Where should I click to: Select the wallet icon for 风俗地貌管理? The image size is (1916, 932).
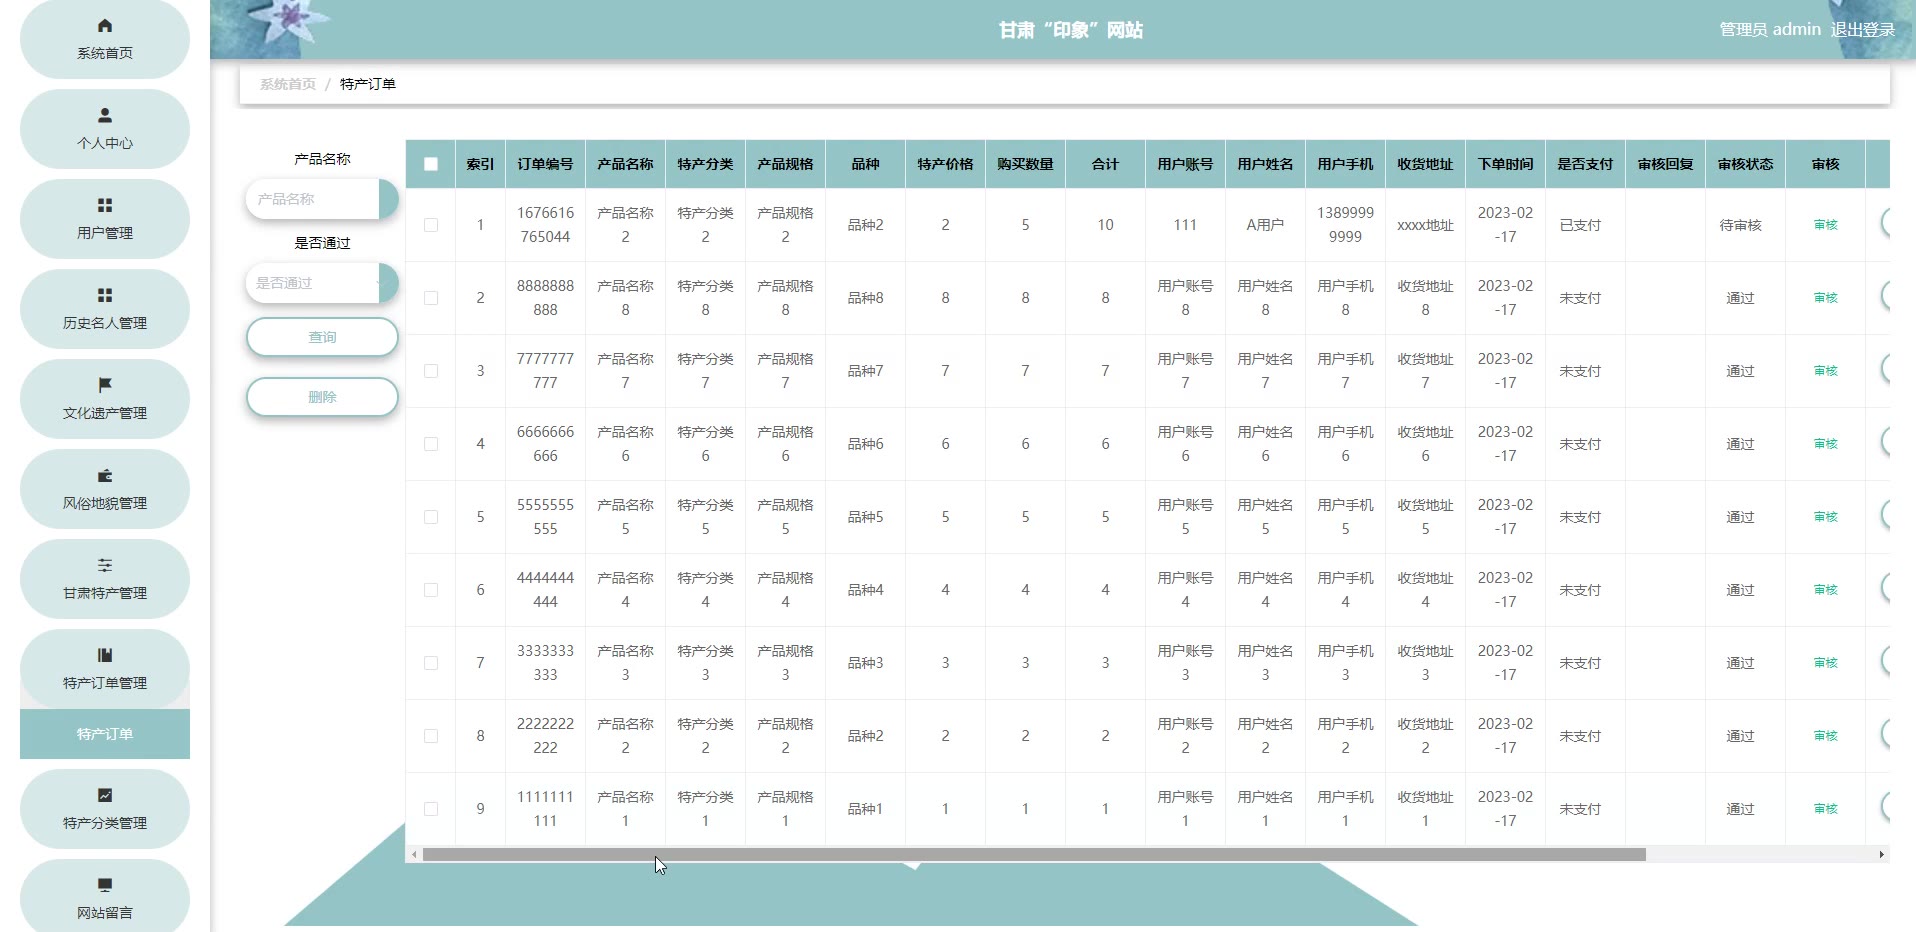coord(105,476)
